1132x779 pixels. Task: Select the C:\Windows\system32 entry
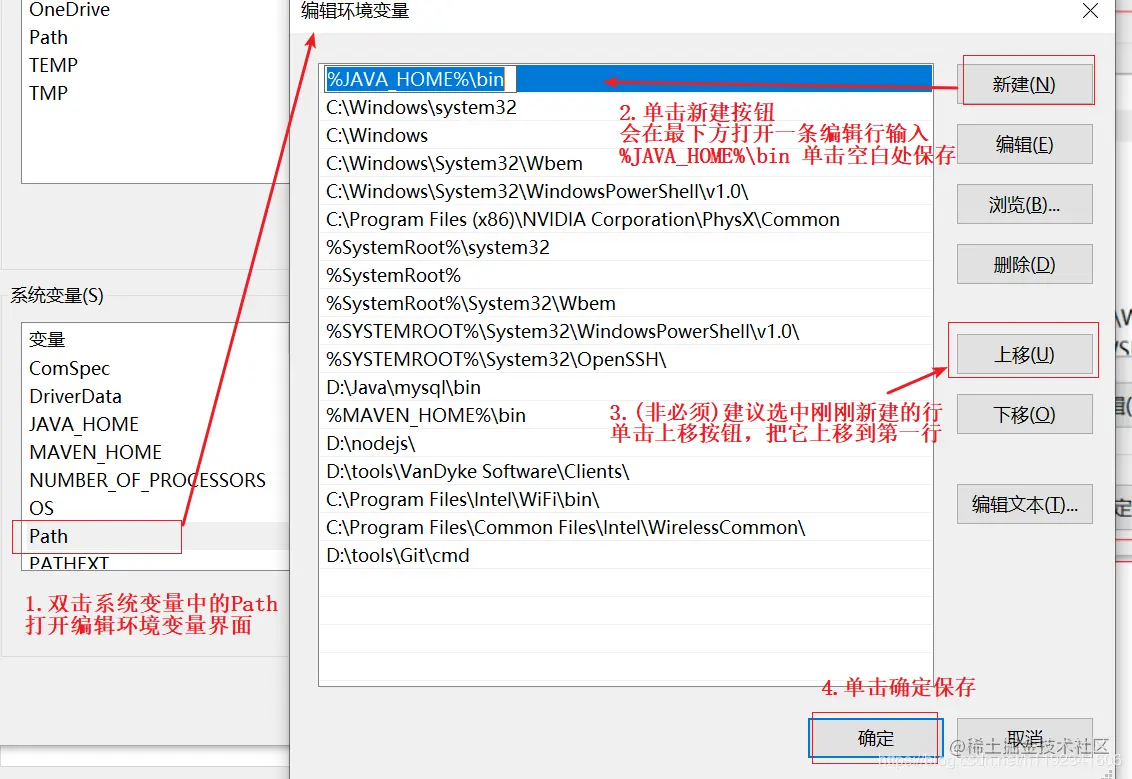pyautogui.click(x=626, y=107)
